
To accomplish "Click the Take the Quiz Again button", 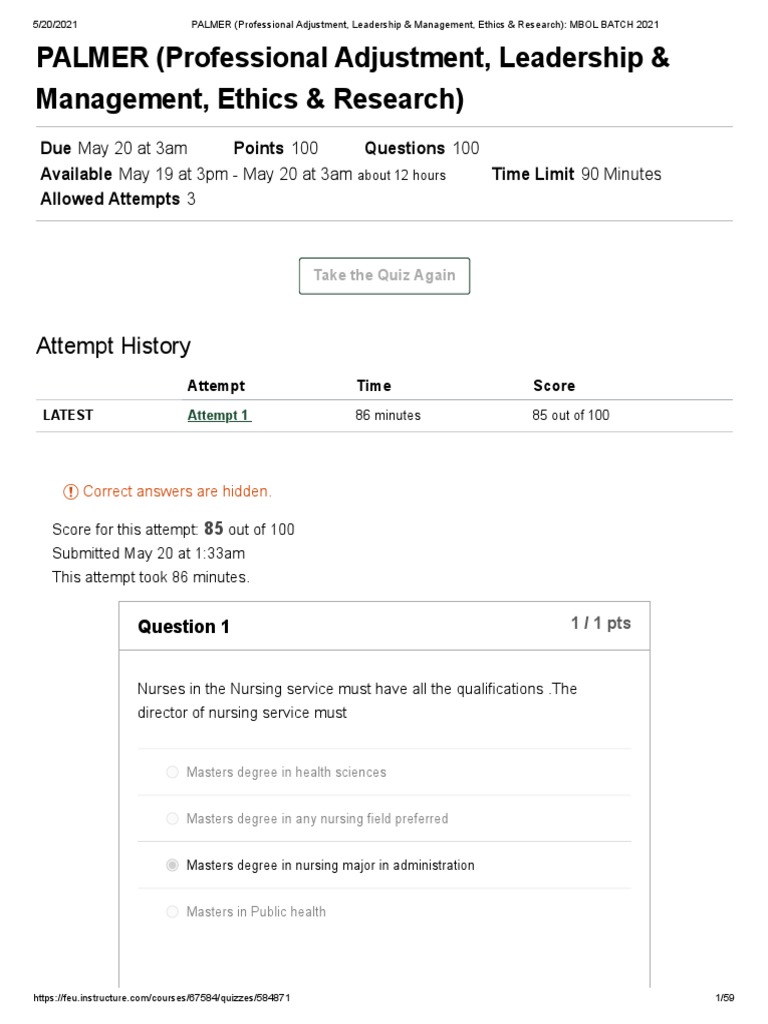I will click(x=384, y=276).
